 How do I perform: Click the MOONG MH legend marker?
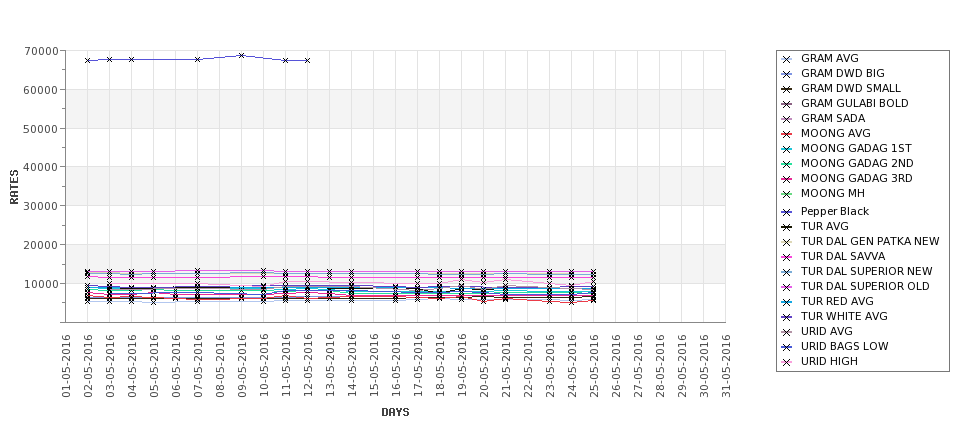(787, 194)
